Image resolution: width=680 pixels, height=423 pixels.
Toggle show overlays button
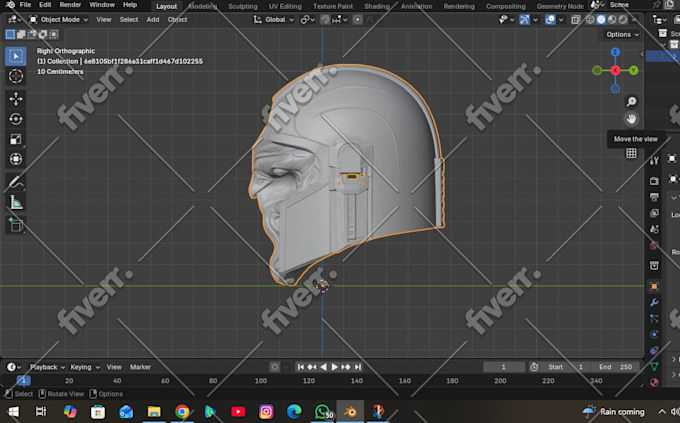click(x=550, y=20)
